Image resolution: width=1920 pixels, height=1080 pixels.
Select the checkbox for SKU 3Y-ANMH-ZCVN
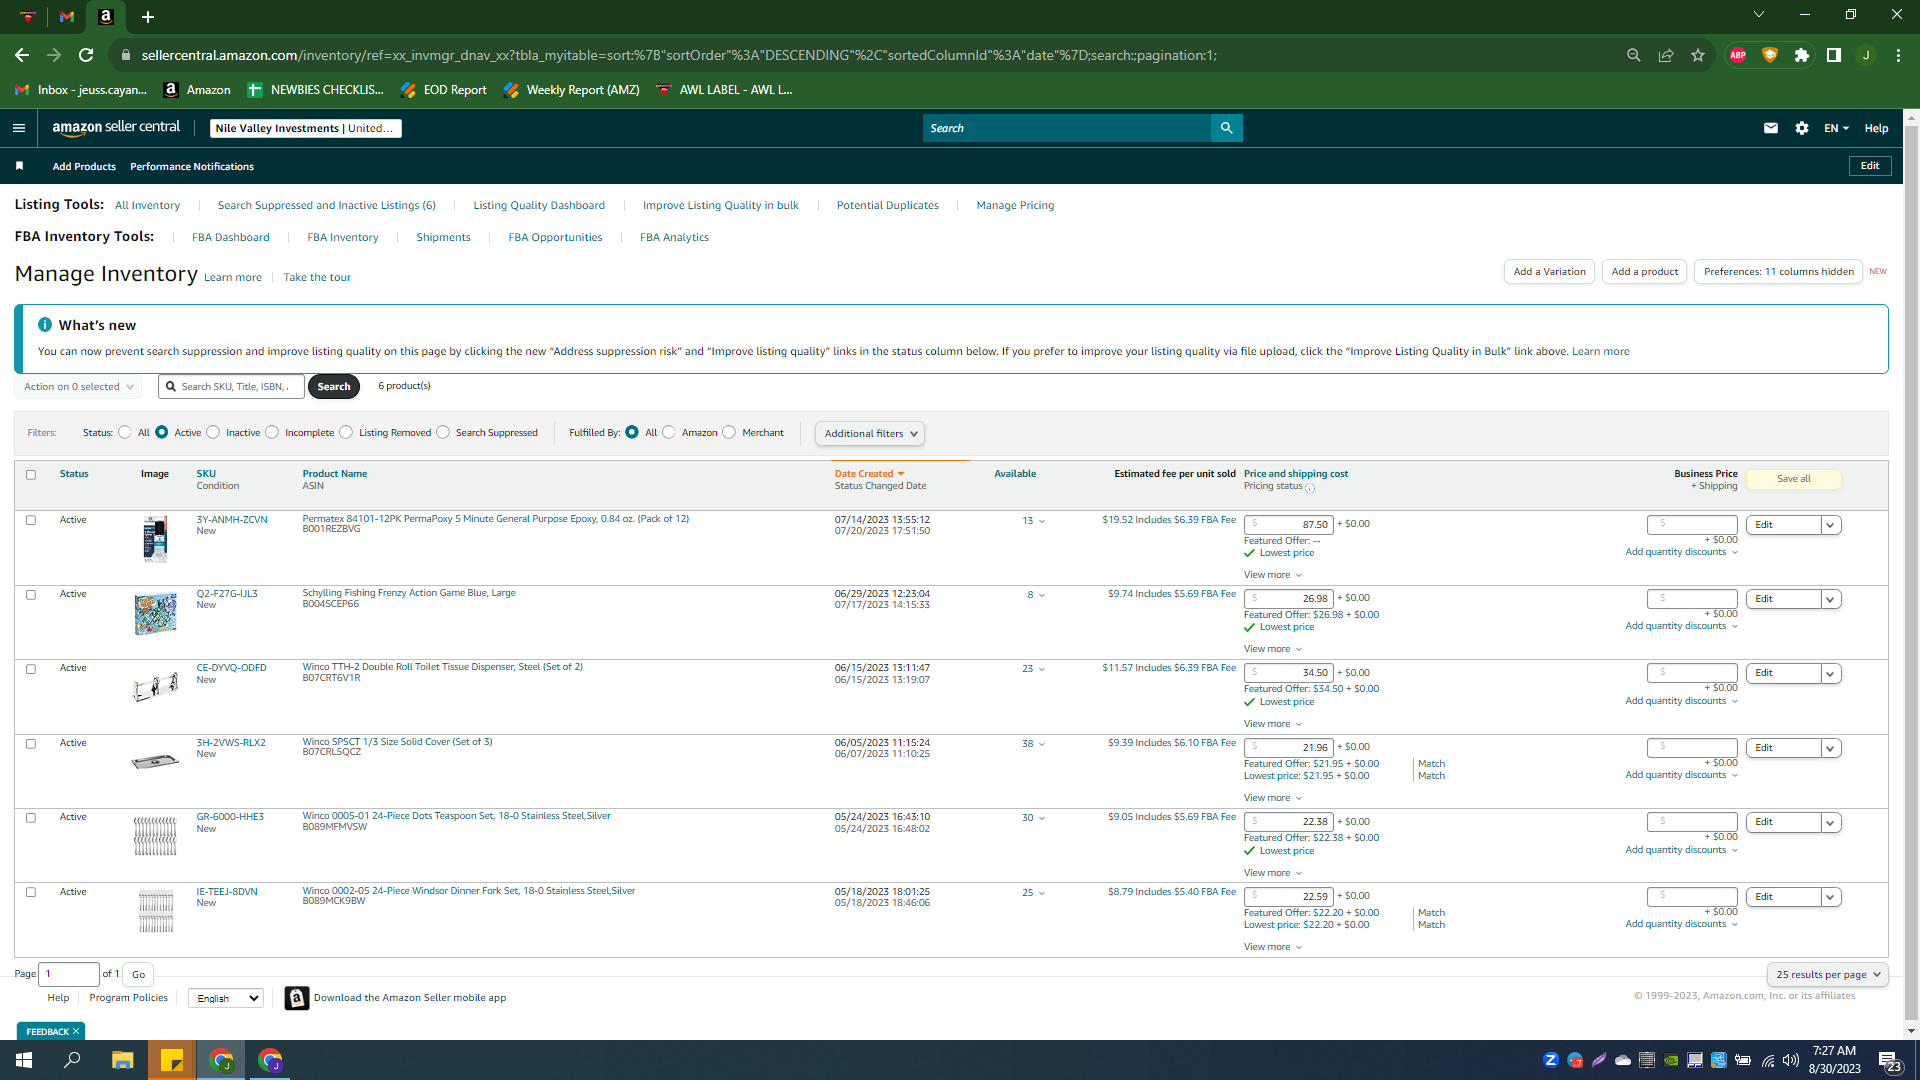click(x=31, y=520)
